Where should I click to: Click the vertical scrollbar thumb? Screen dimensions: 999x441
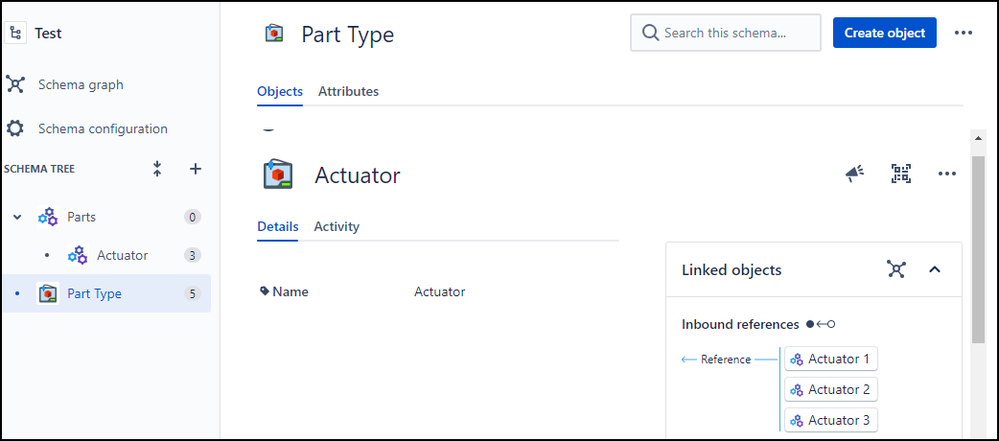tap(978, 249)
